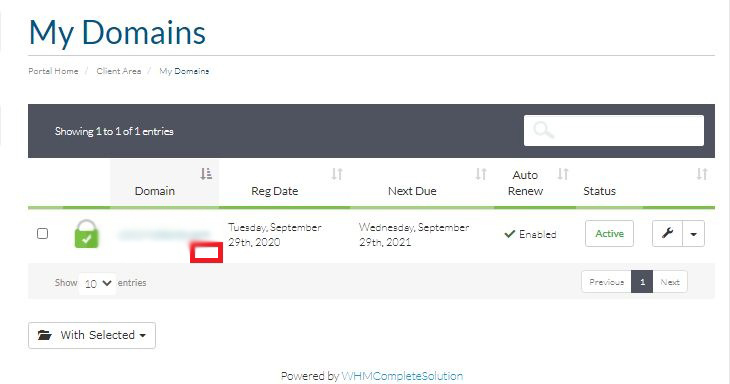Click the search magnifier icon
Screen dimensions: 730x384
tap(543, 130)
